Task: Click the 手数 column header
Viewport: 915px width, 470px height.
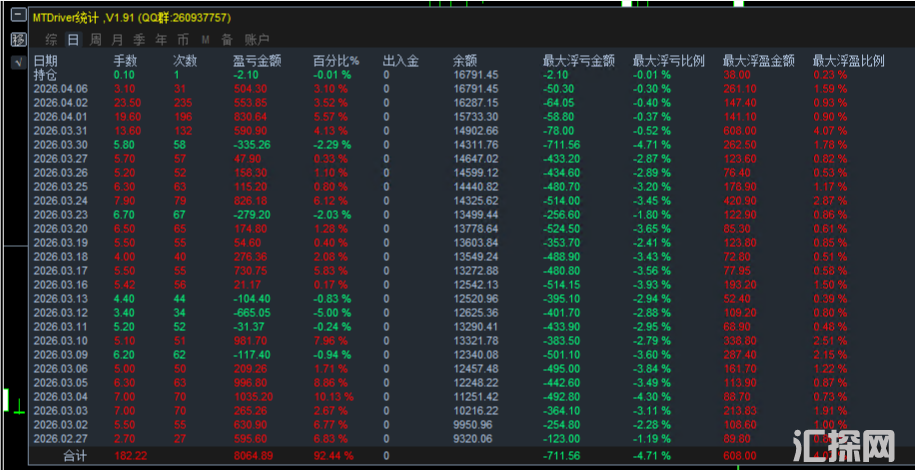Action: pos(125,61)
